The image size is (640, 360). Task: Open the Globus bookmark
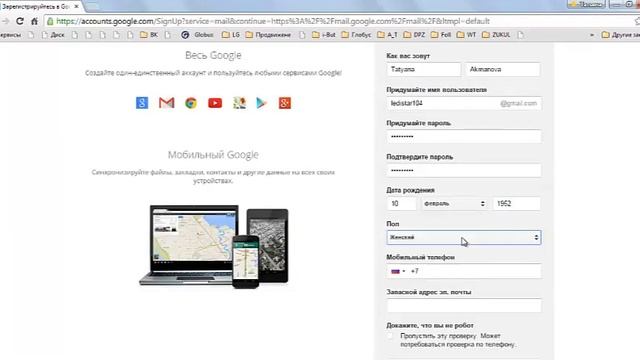198,35
